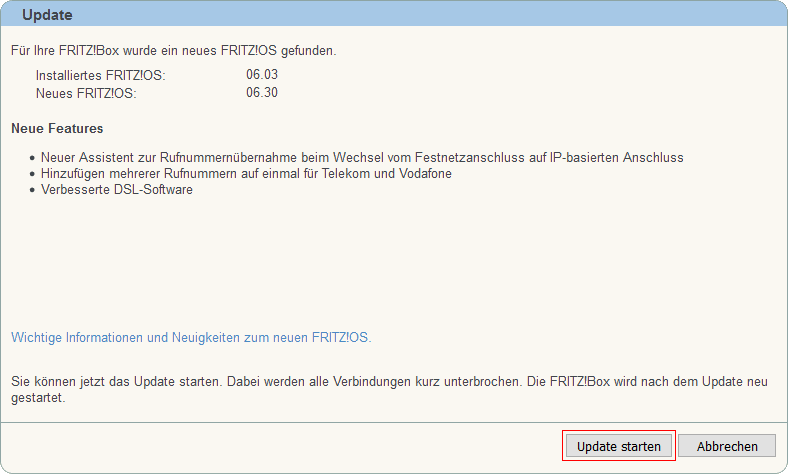This screenshot has height=474, width=788.
Task: Click the Neue Features heading
Action: pyautogui.click(x=57, y=129)
